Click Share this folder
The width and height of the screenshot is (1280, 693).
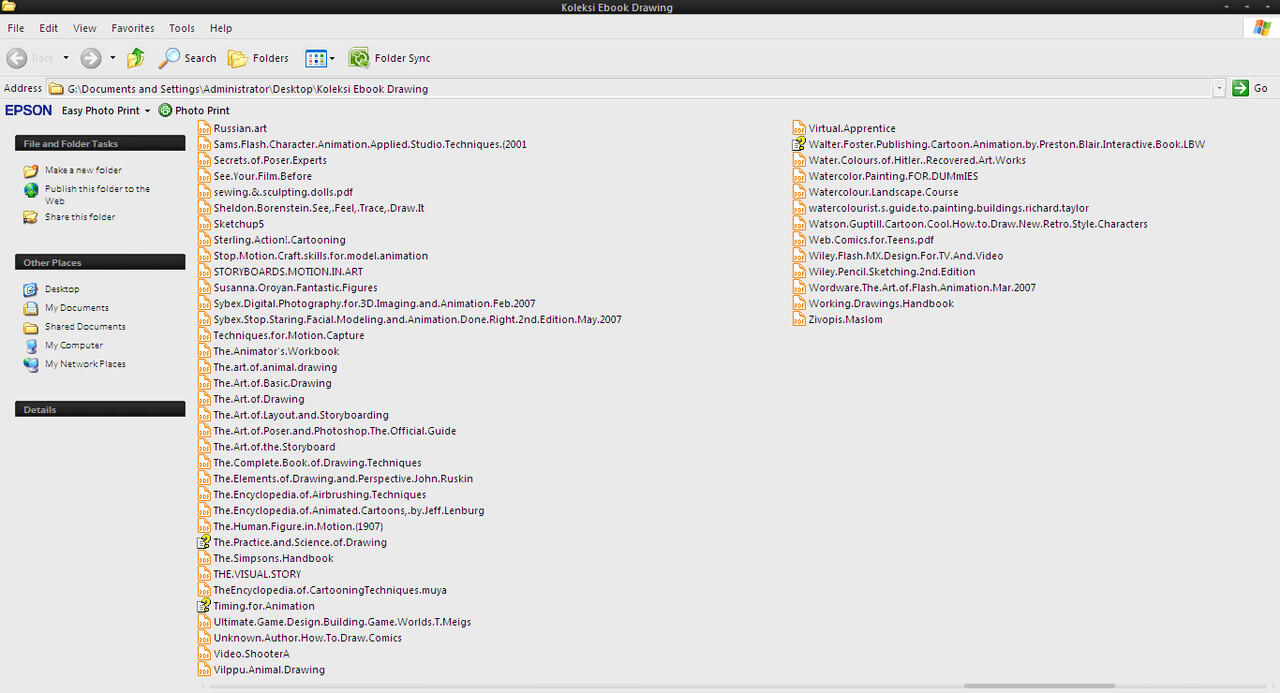point(80,217)
